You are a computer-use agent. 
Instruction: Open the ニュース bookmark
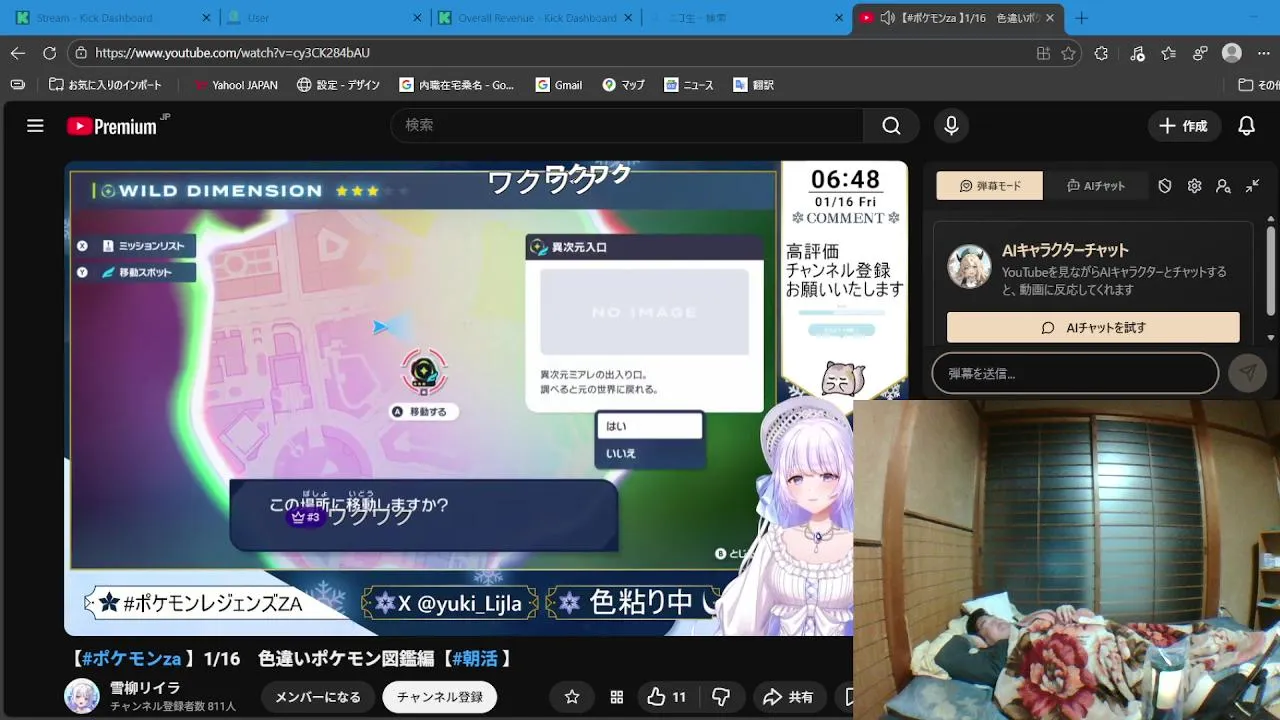pyautogui.click(x=689, y=85)
